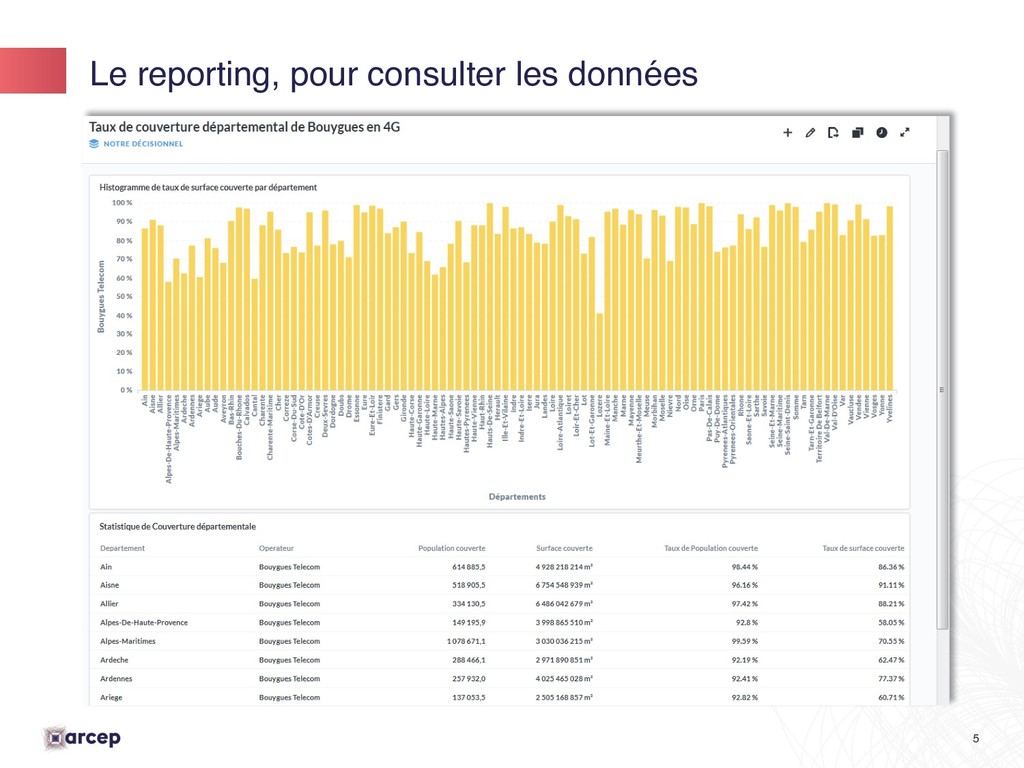This screenshot has height=768, width=1024.
Task: Open the Notre Décisionnel collection link
Action: coord(143,144)
